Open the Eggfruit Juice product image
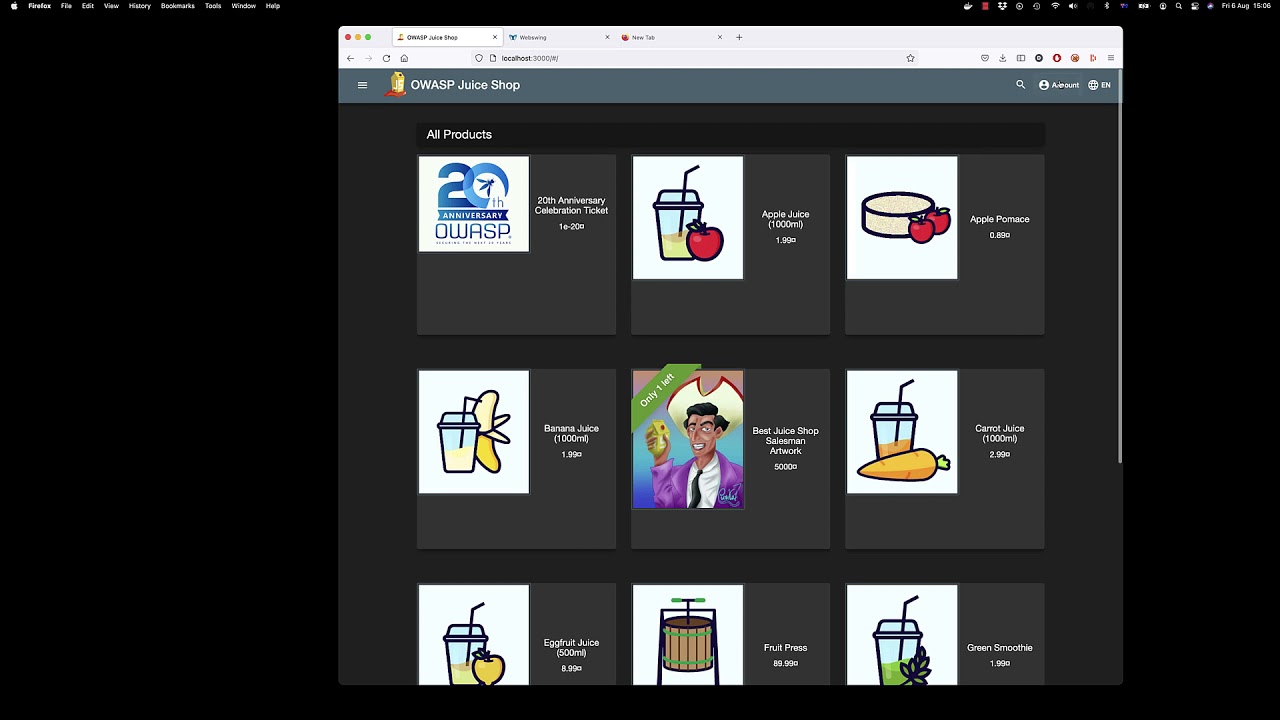The image size is (1280, 720). 474,636
